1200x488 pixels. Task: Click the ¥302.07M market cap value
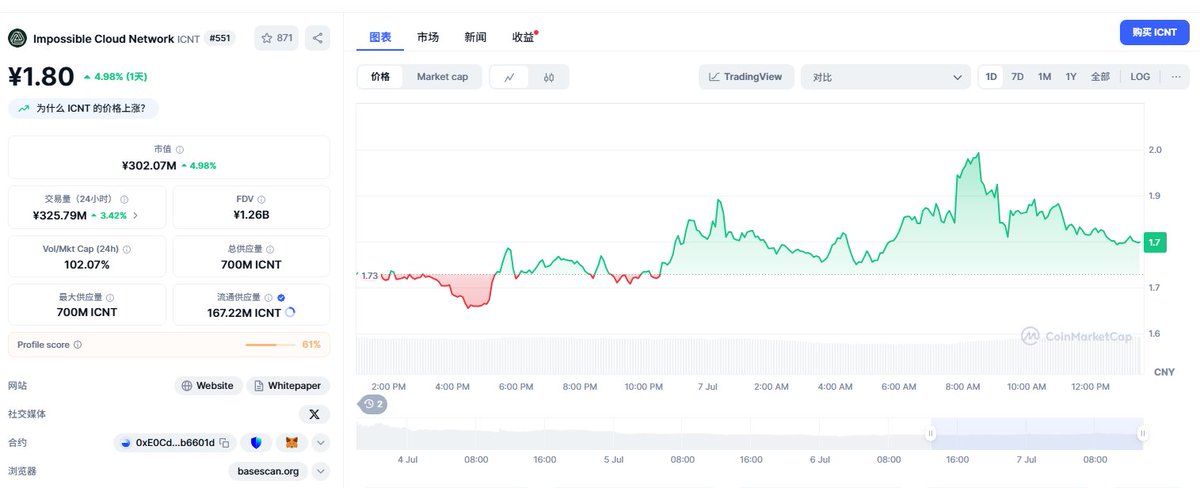148,165
